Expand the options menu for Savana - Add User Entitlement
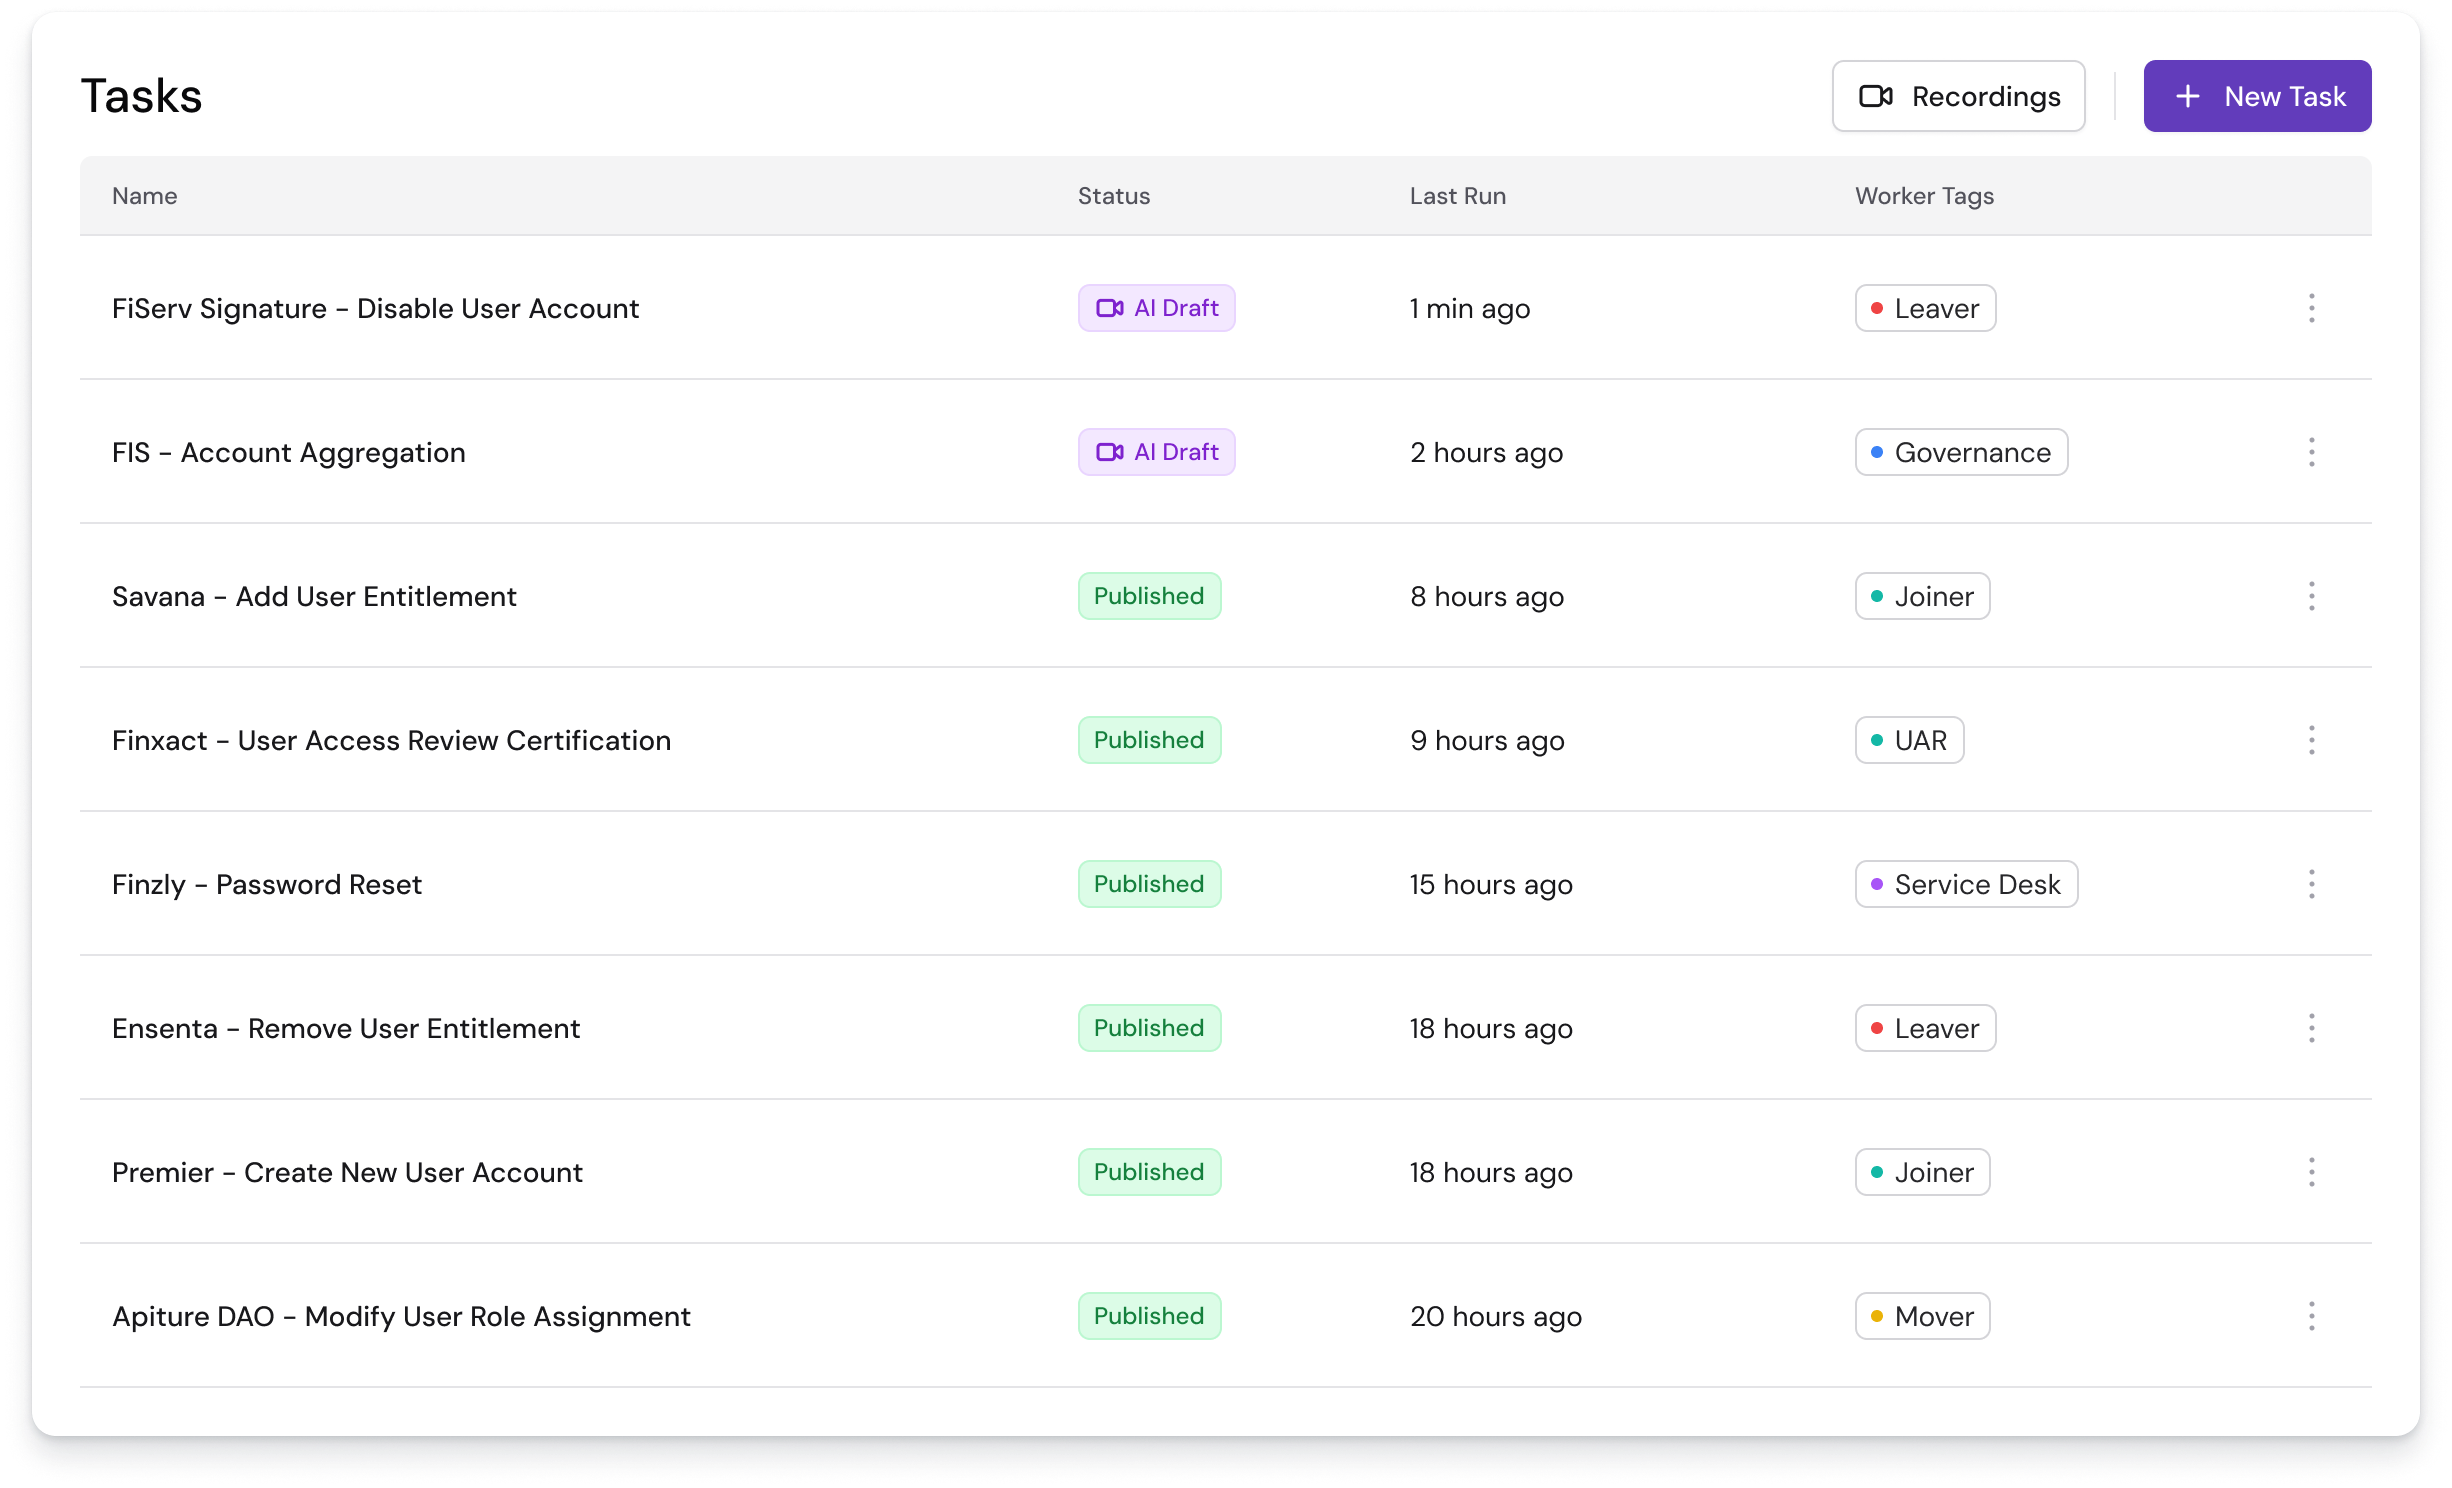The width and height of the screenshot is (2452, 1488). (2312, 596)
